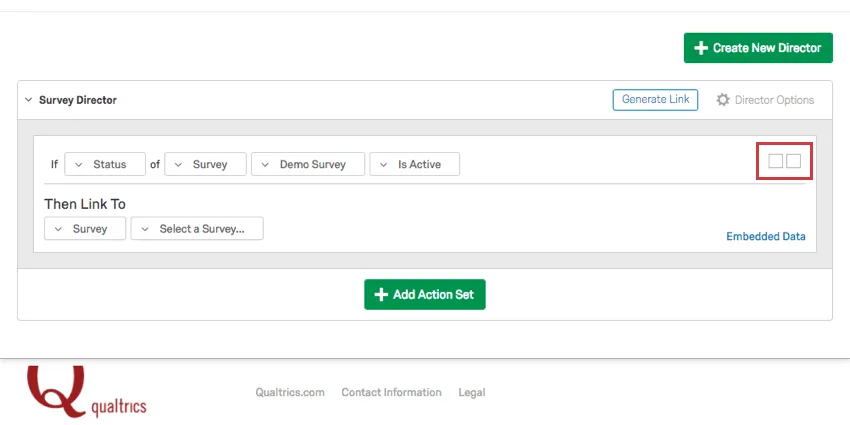Click the plus icon on Add Action Set
850x425 pixels.
point(380,295)
